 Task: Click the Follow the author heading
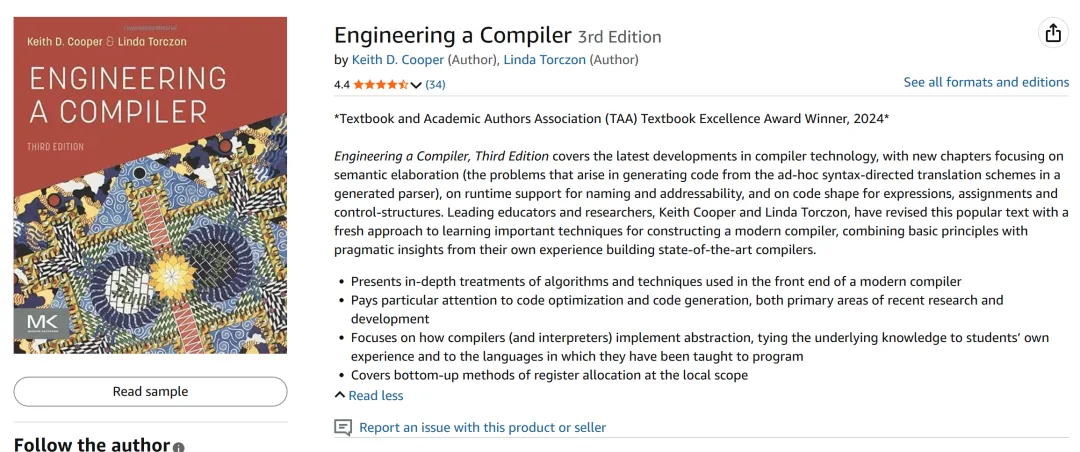coord(91,445)
